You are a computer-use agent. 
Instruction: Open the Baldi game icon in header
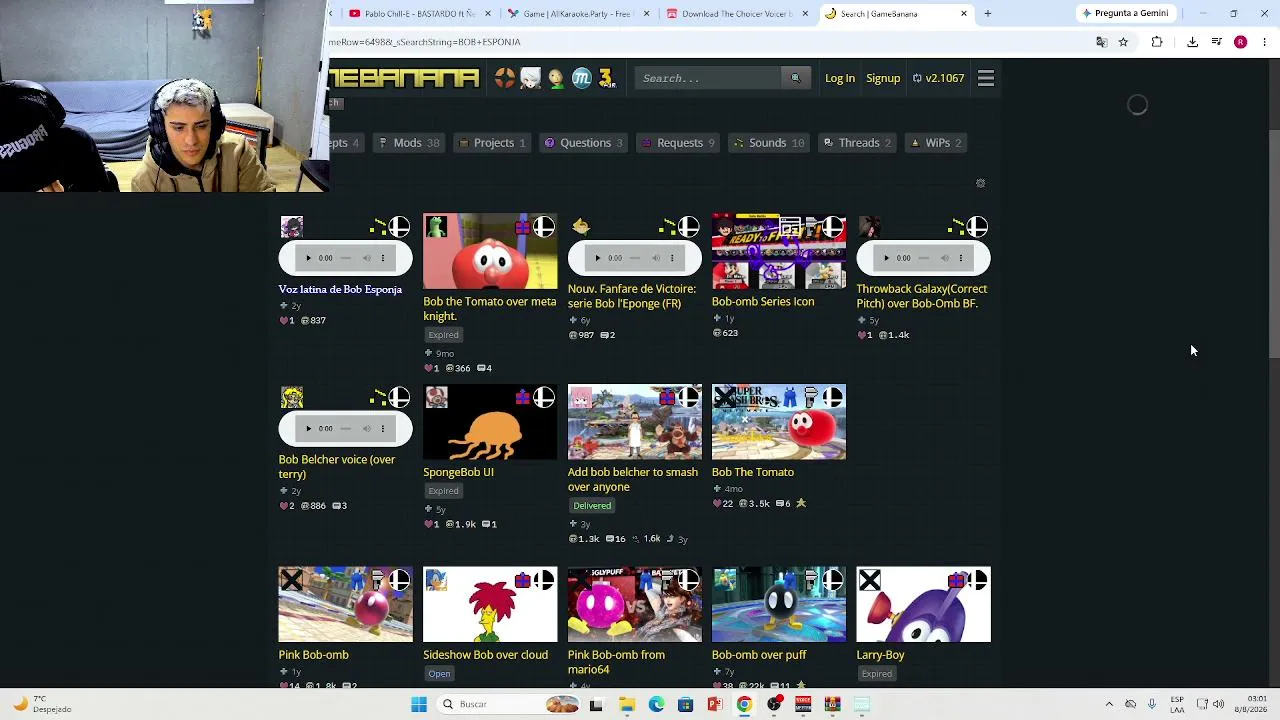556,78
